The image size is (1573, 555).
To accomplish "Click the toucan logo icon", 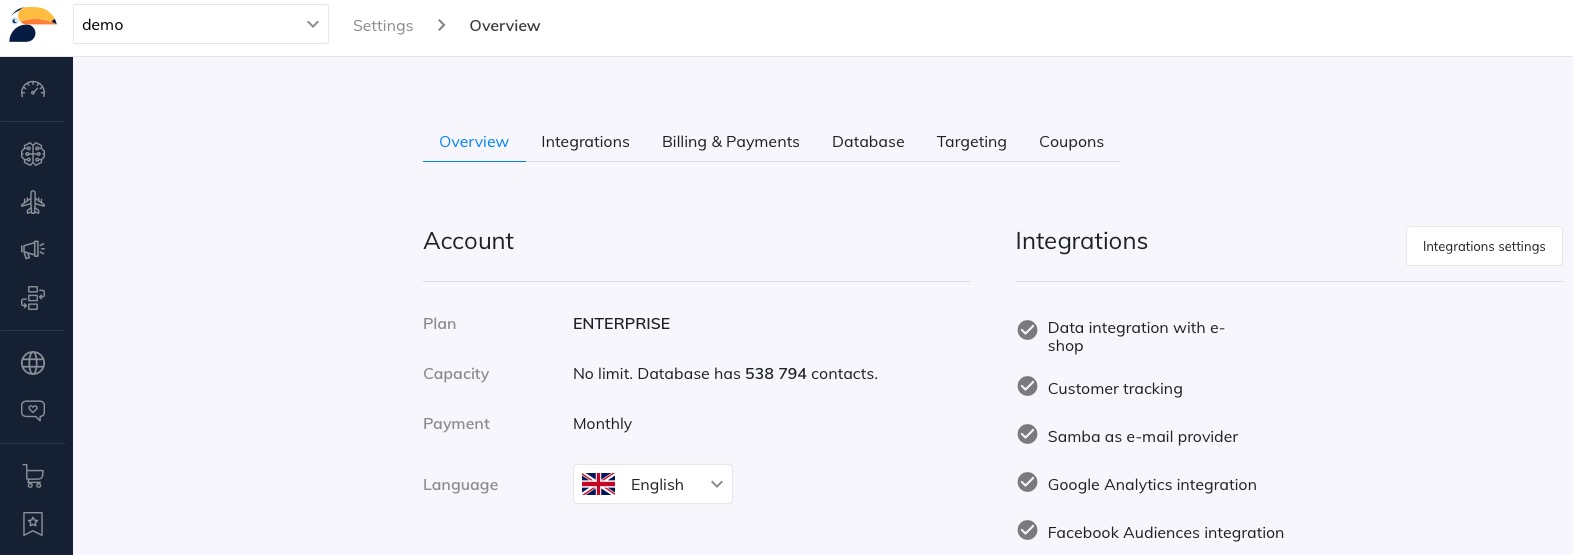I will pyautogui.click(x=32, y=24).
